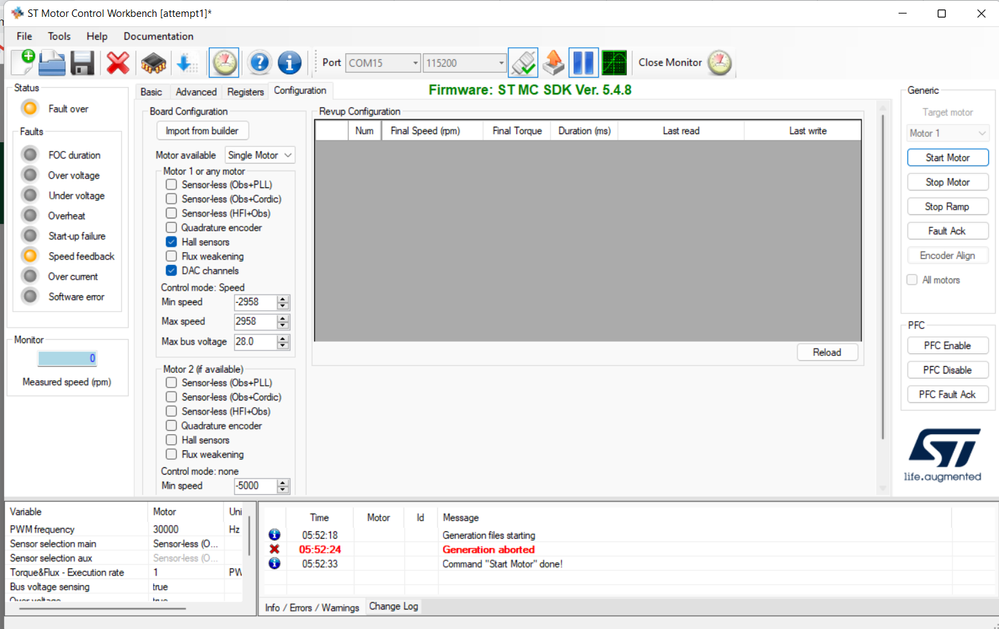Increase the Max speed stepper
This screenshot has height=629, width=999.
point(283,318)
